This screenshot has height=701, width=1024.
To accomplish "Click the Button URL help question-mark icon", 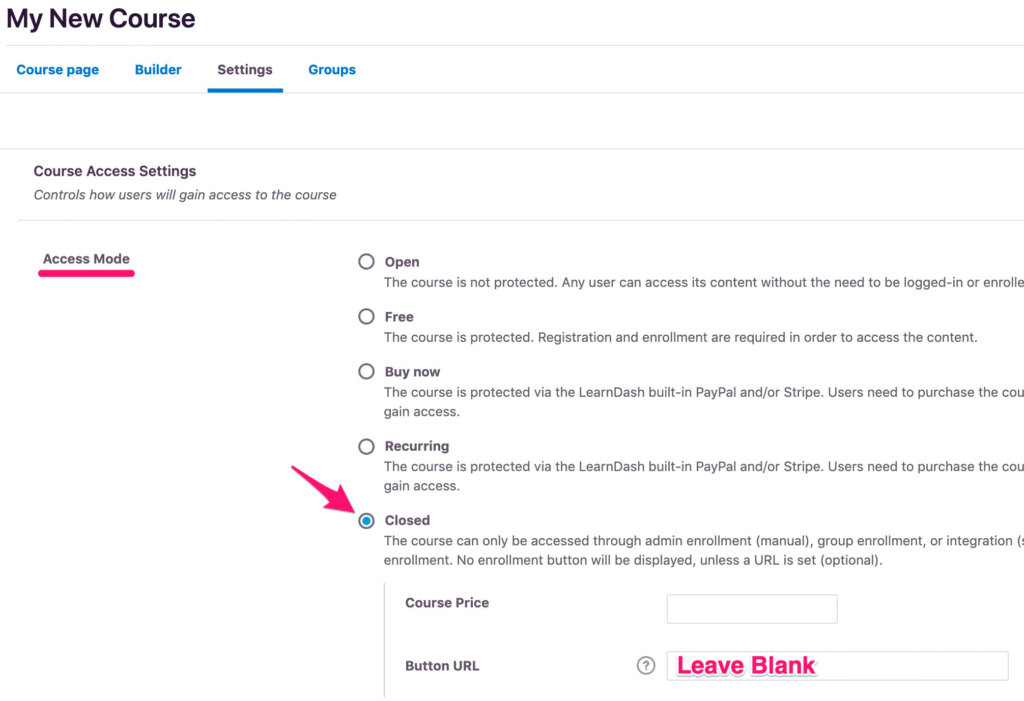I will pyautogui.click(x=646, y=666).
